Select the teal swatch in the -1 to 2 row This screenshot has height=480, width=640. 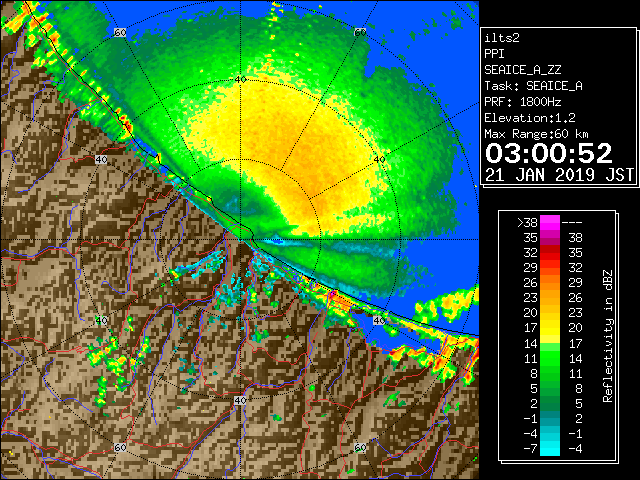tap(550, 418)
